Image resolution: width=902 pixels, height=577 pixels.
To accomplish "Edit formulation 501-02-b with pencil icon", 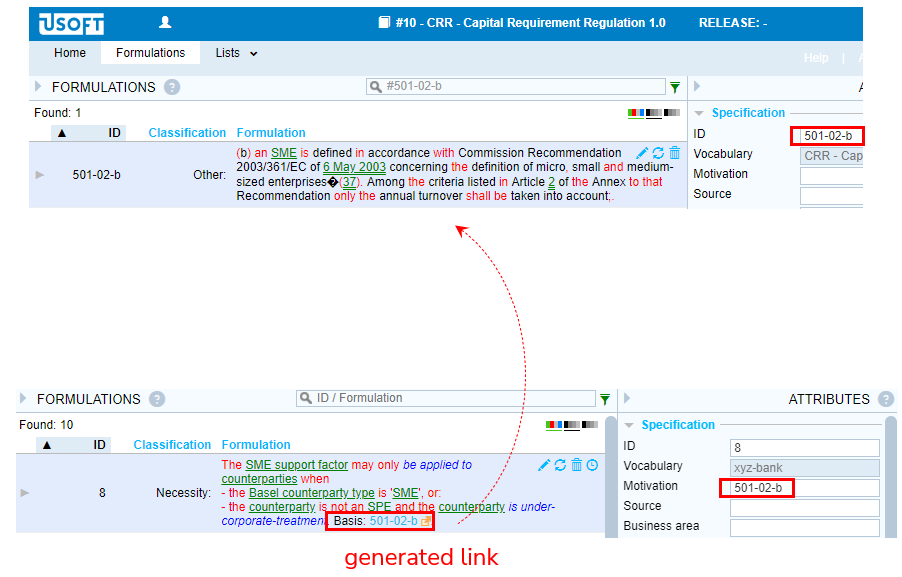I will [x=642, y=153].
